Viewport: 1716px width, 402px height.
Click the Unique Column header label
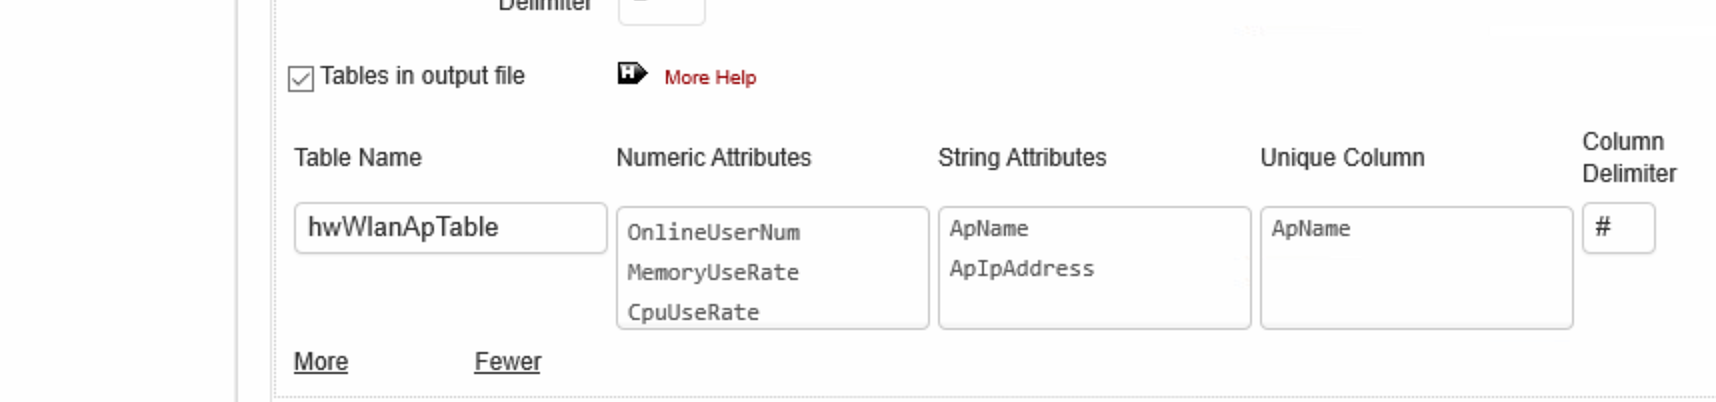(x=1342, y=158)
